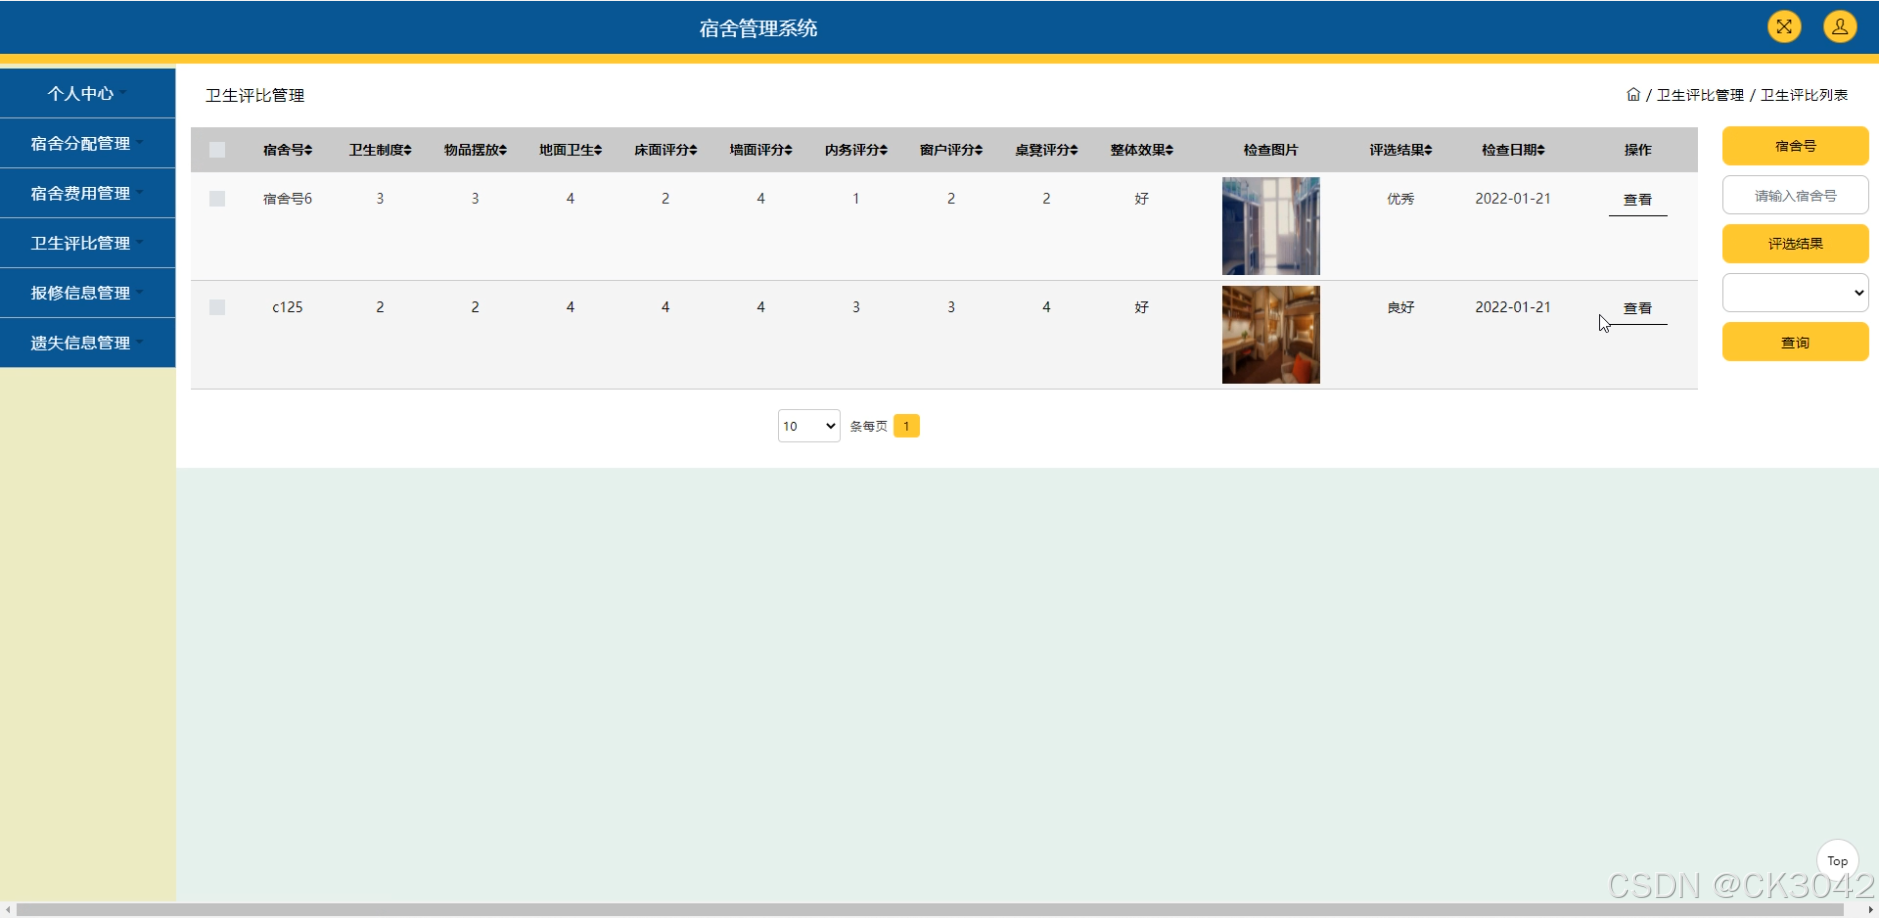1879x918 pixels.
Task: Click the 宿舍管理系统 header title
Action: point(758,28)
